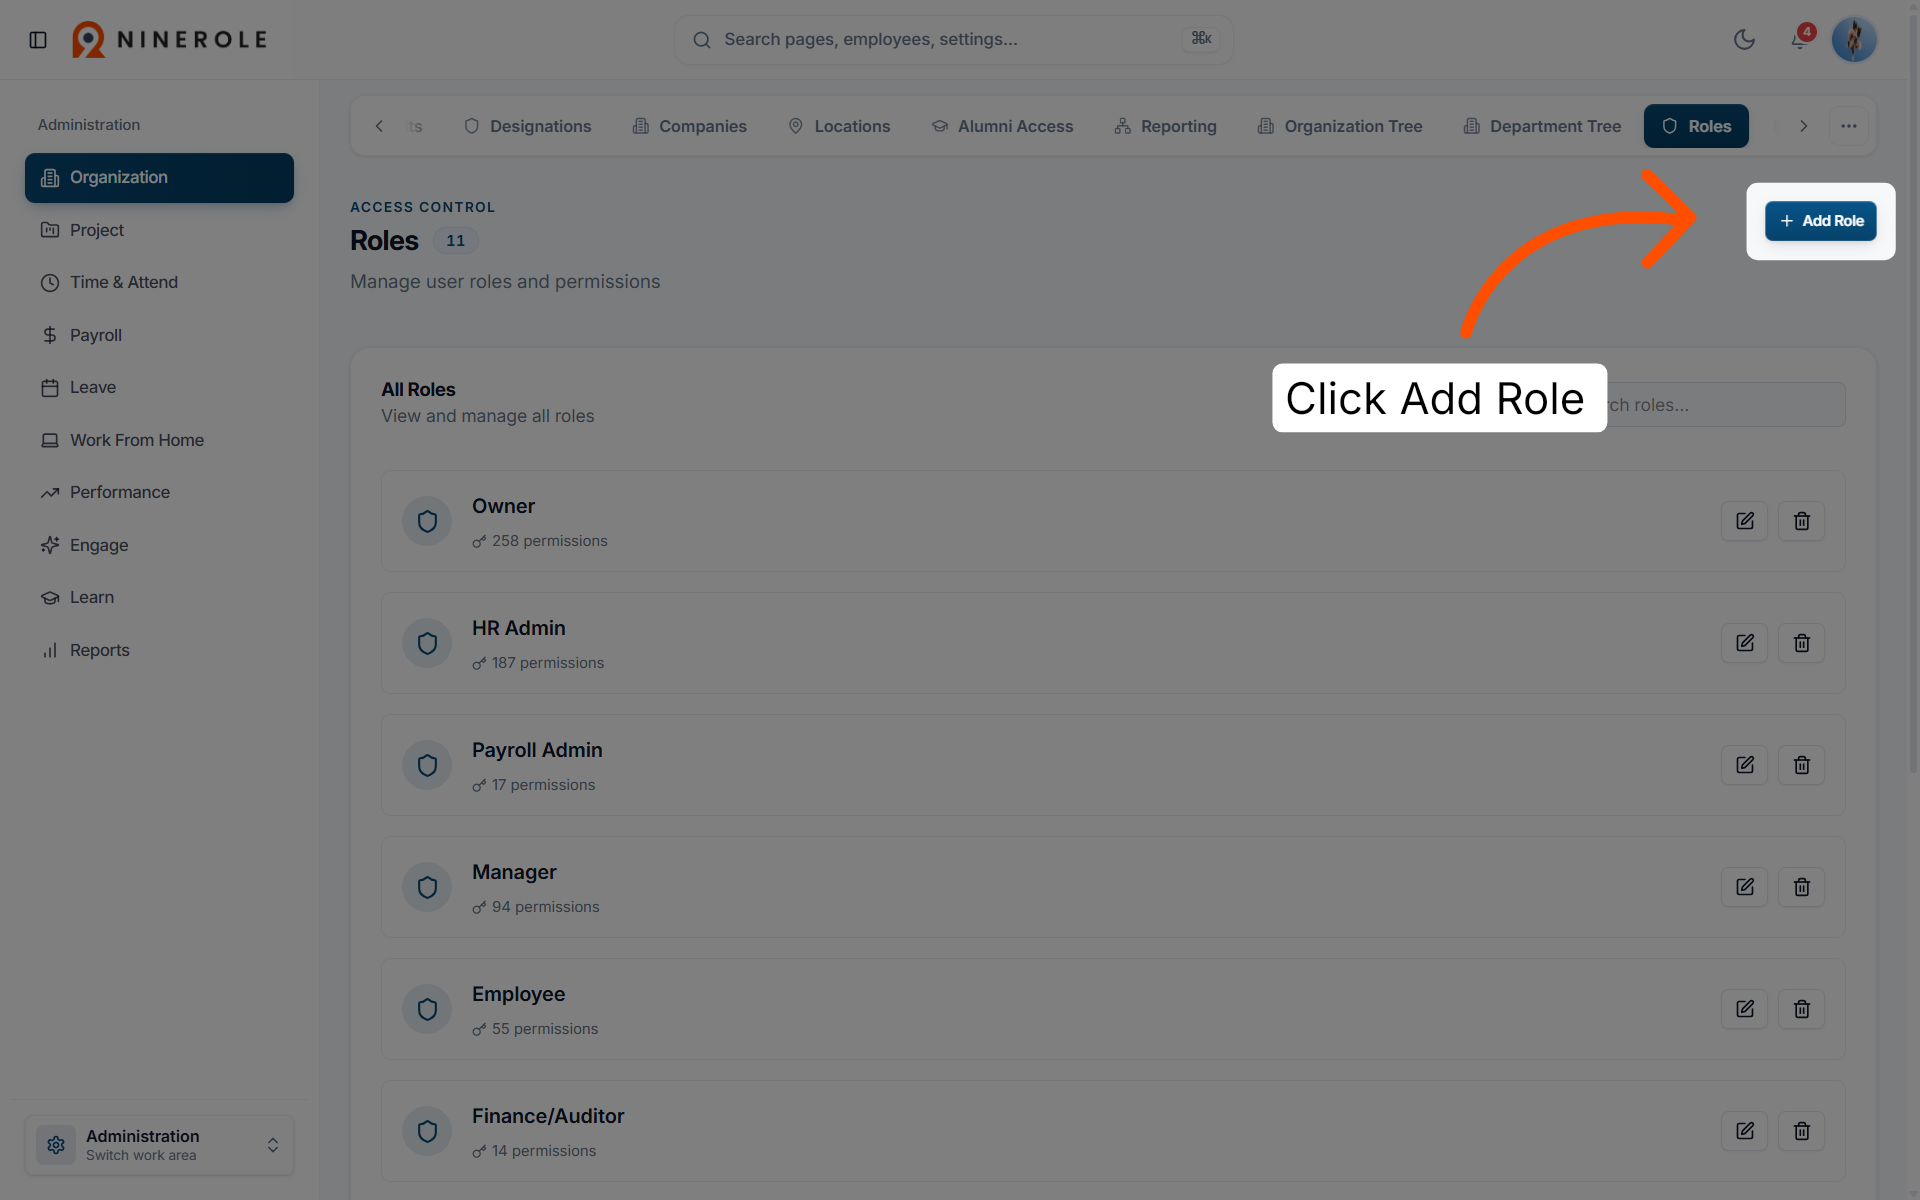This screenshot has width=1920, height=1200.
Task: Edit the Owner role
Action: click(x=1745, y=521)
